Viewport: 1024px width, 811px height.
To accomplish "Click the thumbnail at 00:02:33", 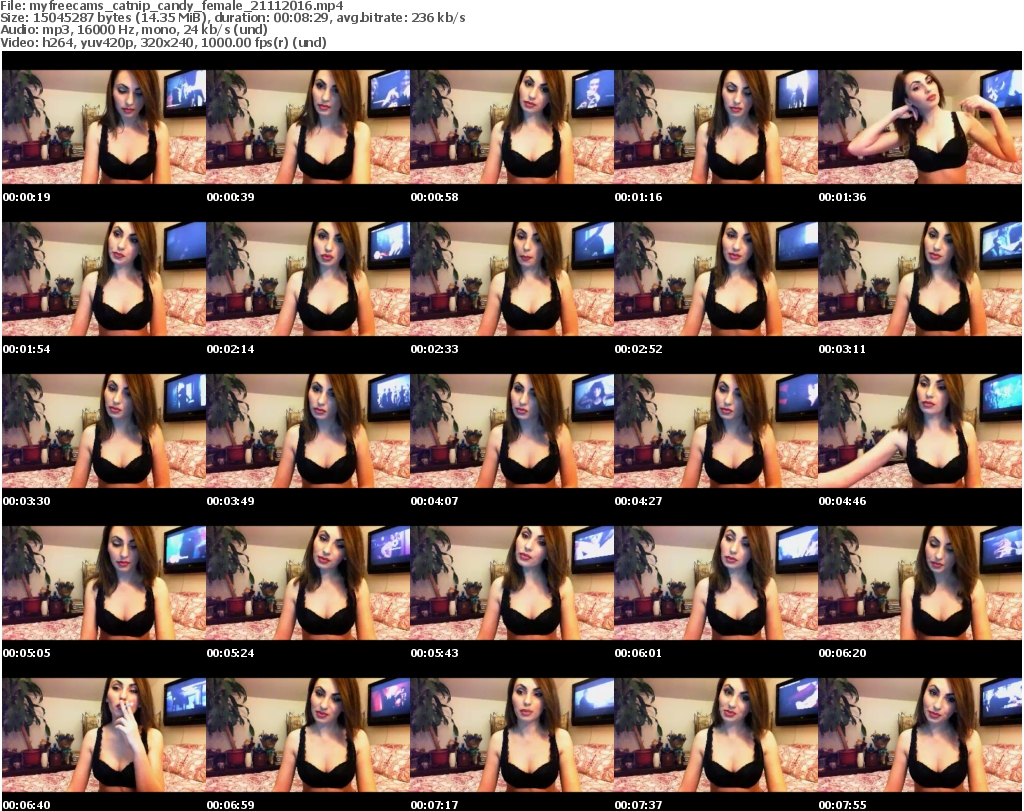I will coord(512,279).
